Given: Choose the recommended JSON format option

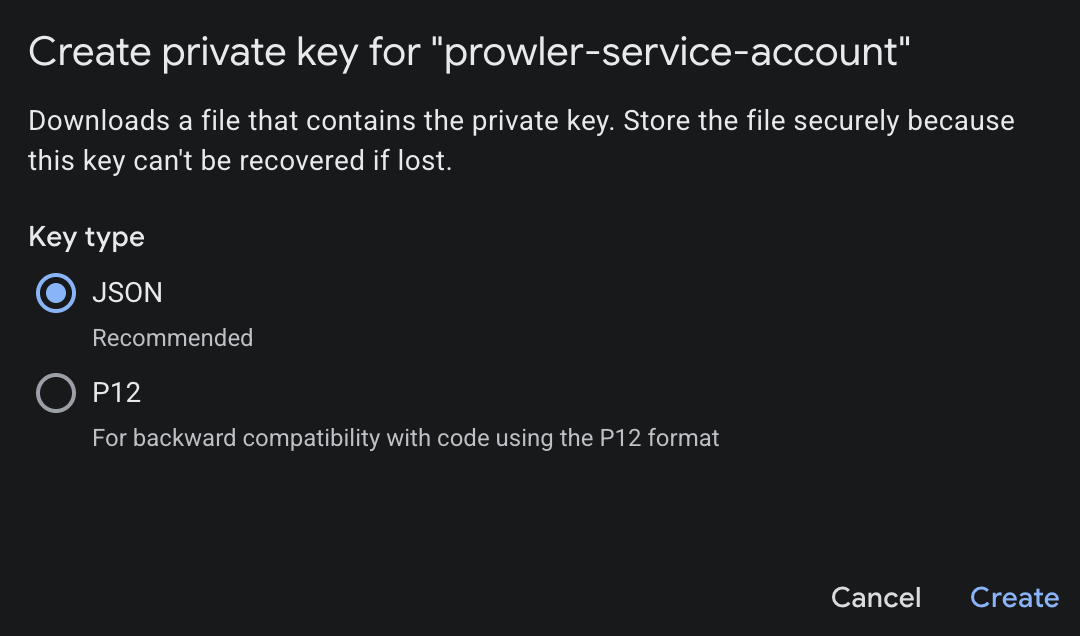Looking at the screenshot, I should click(x=55, y=292).
